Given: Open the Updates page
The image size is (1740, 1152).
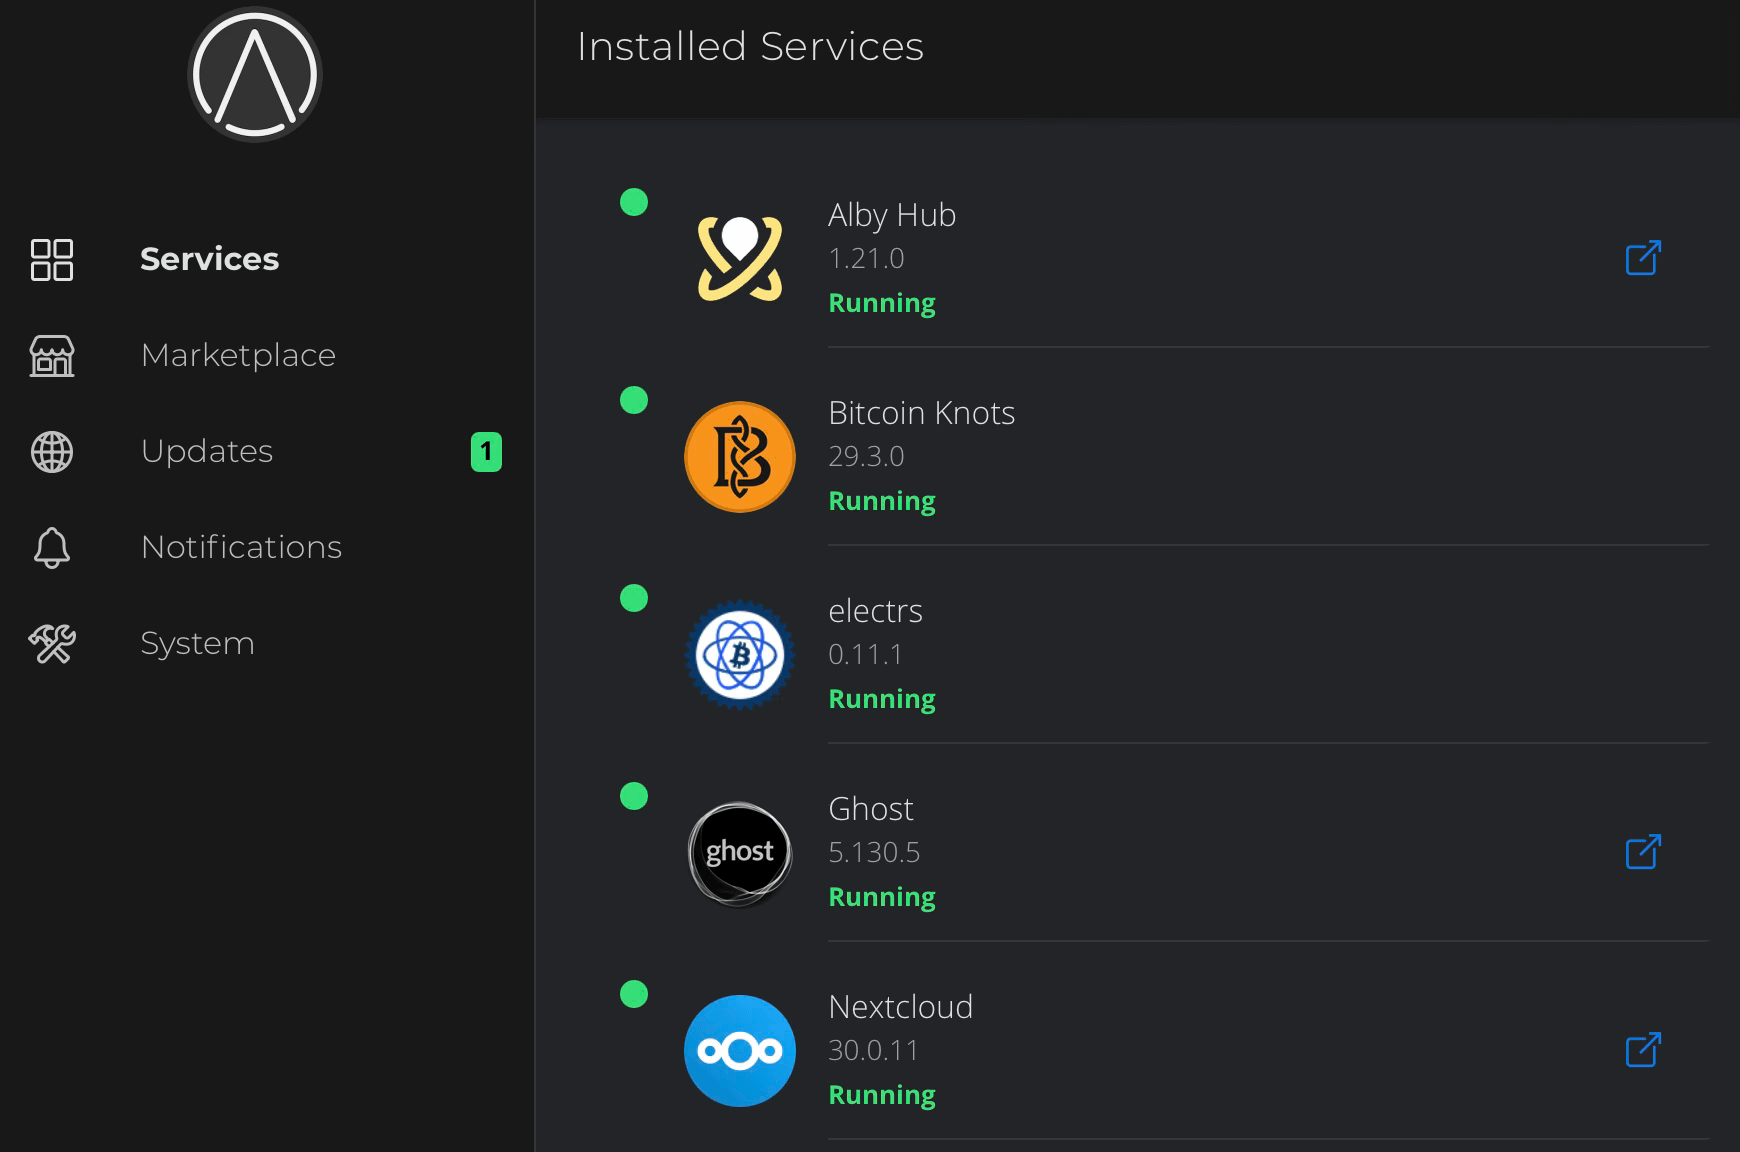Looking at the screenshot, I should pos(207,451).
